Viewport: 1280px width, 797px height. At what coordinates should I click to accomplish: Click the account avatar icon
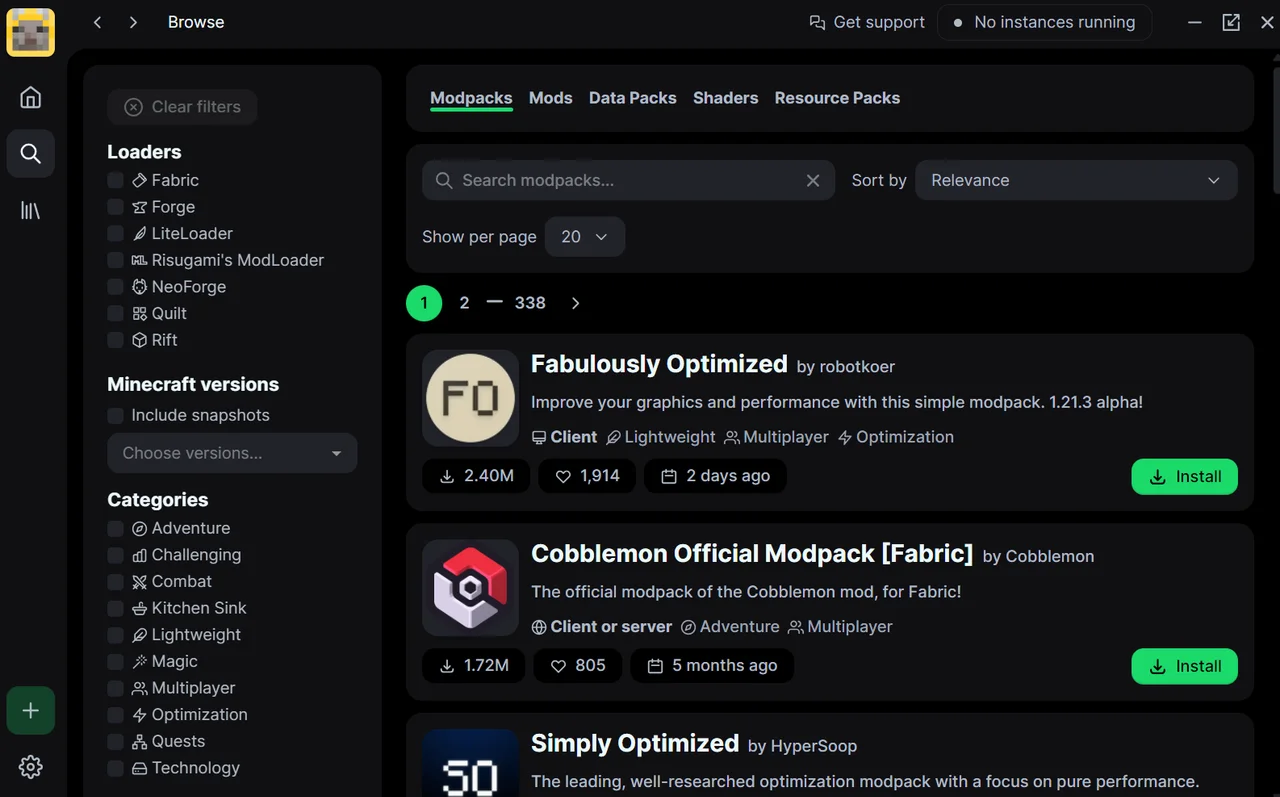31,32
